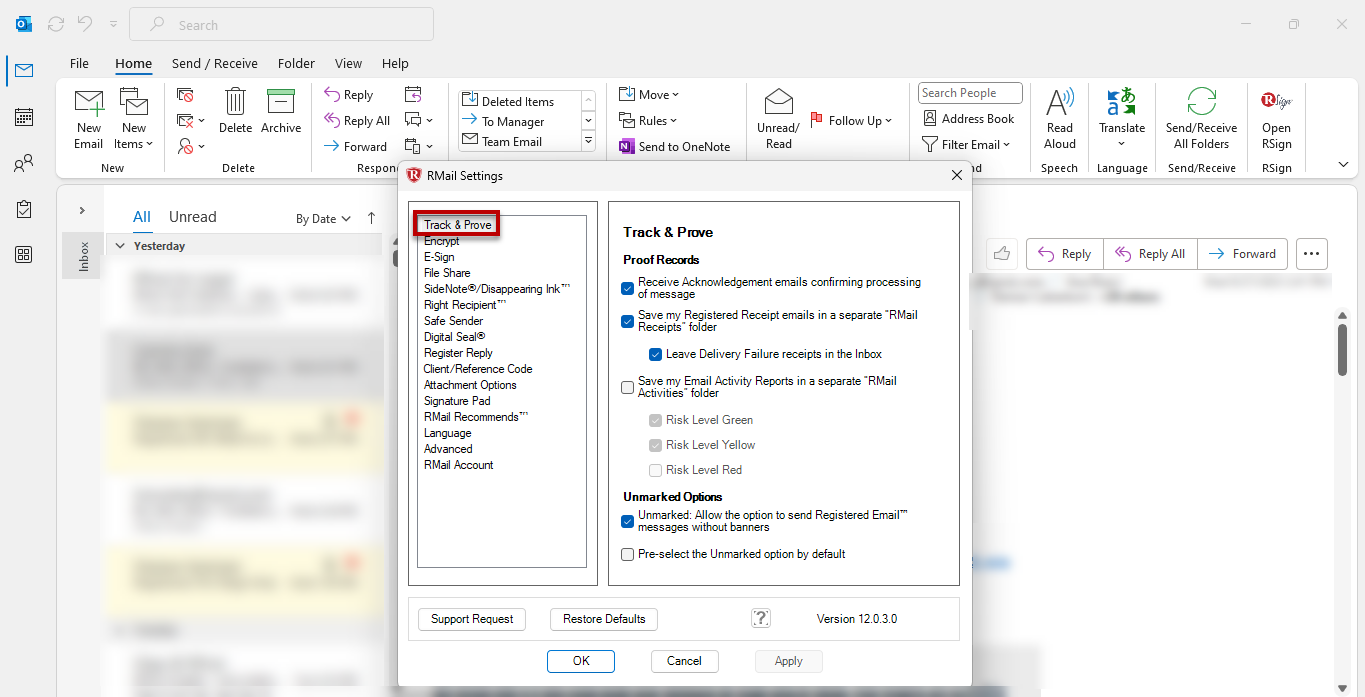Open the New Items menu button
This screenshot has height=697, width=1365.
pos(134,118)
